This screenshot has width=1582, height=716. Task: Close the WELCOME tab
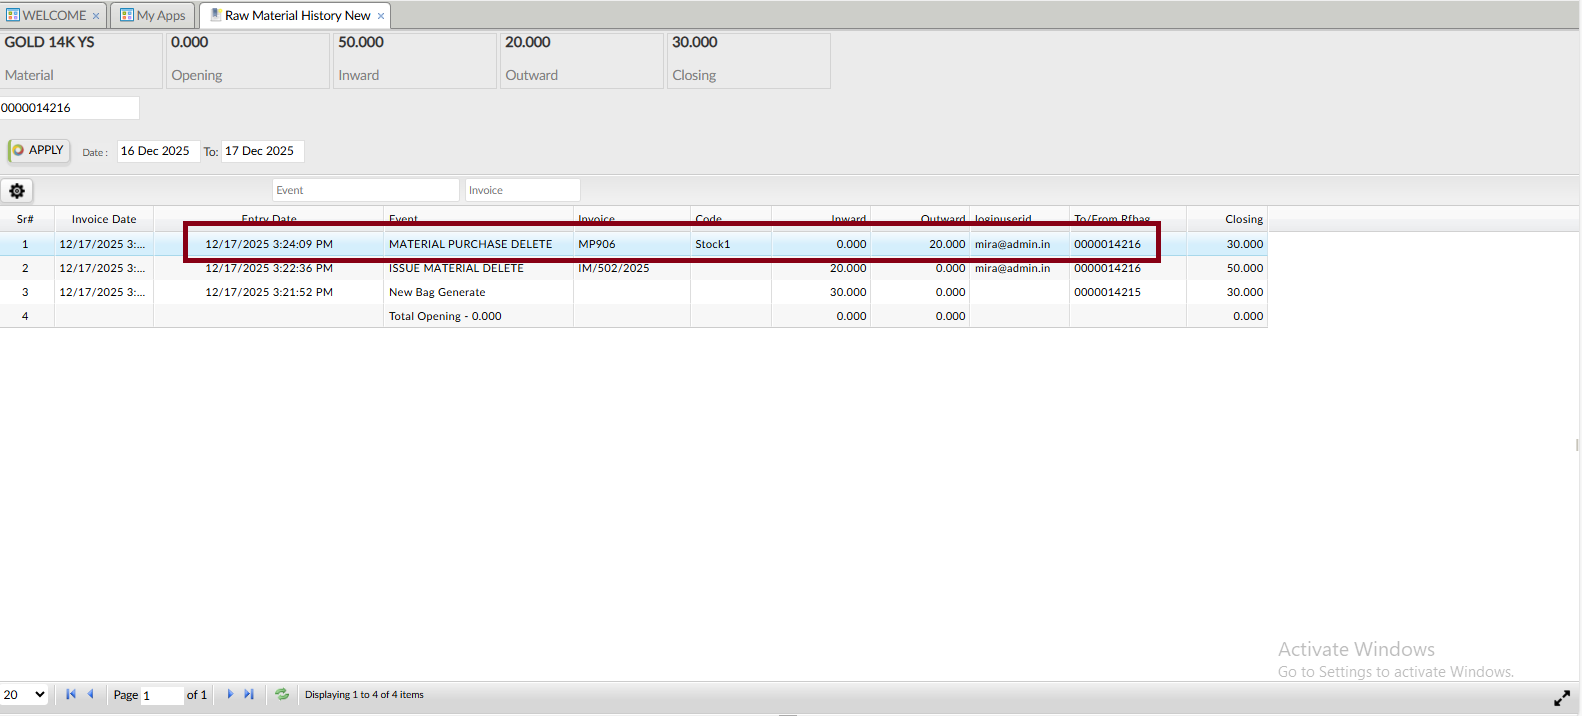tap(96, 16)
